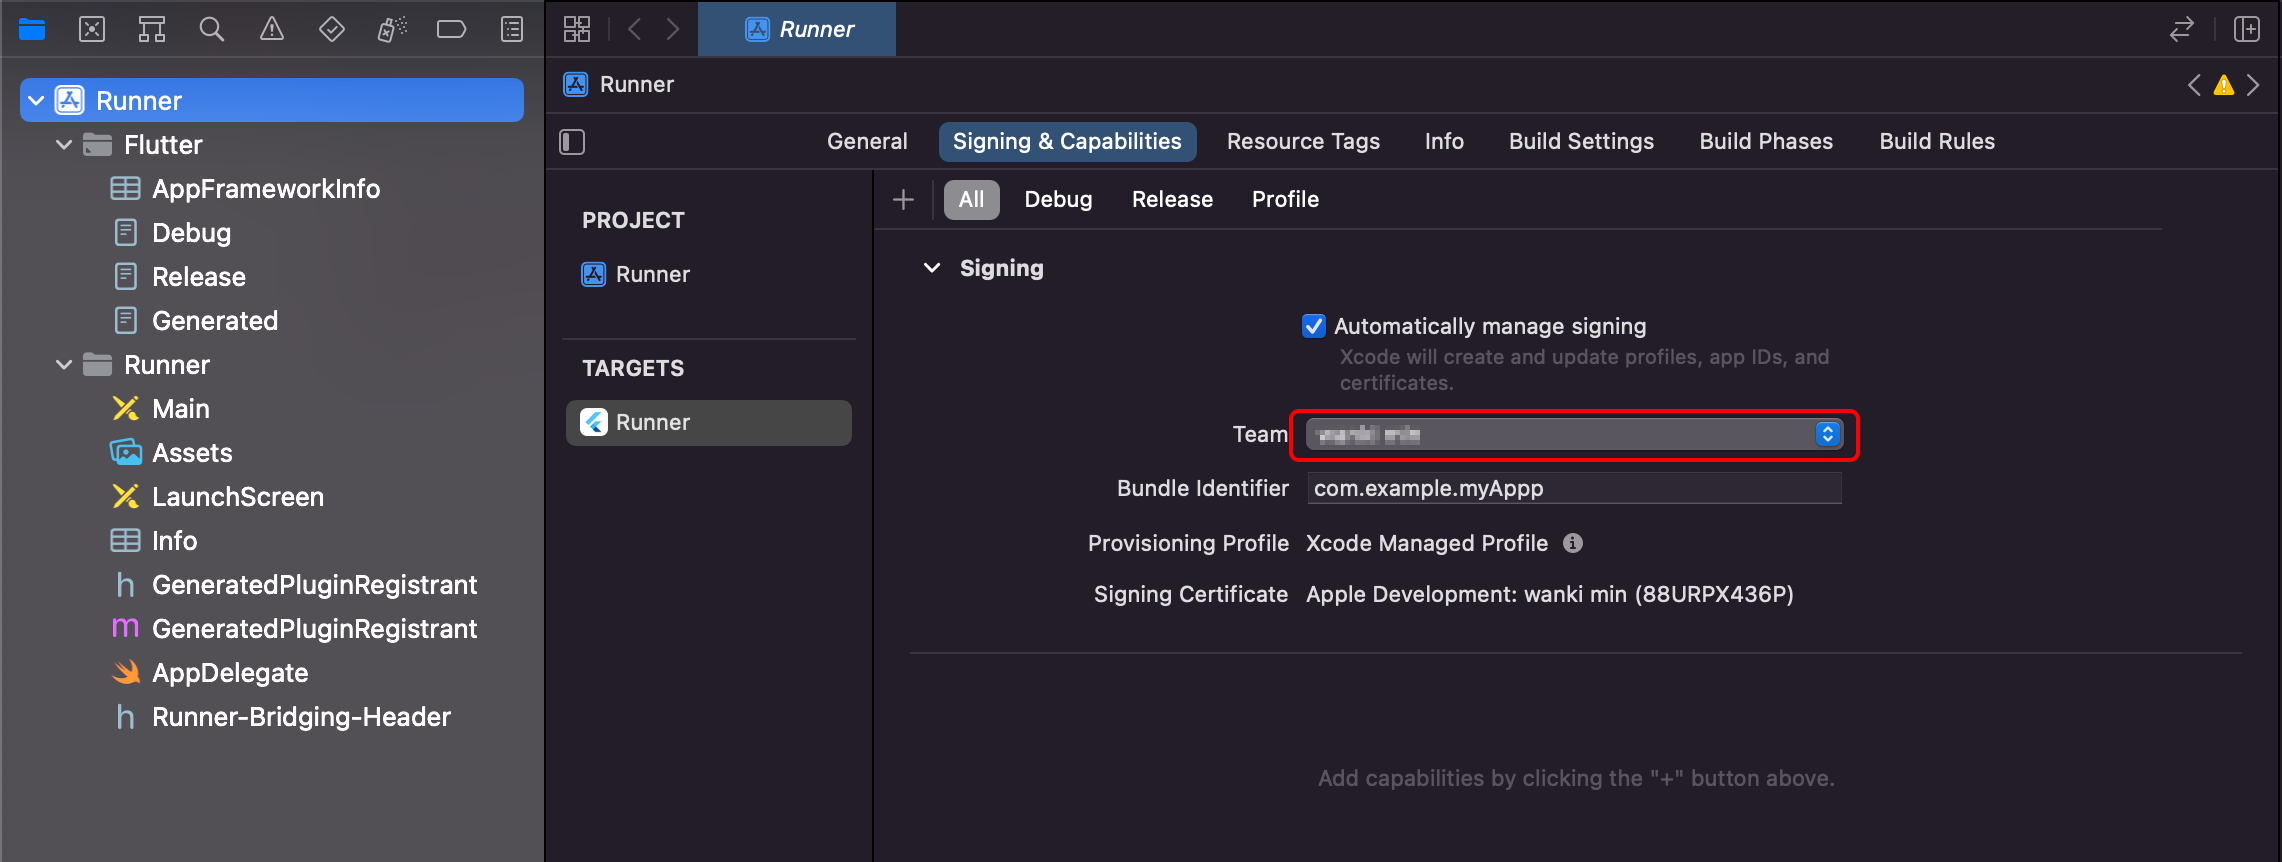Viewport: 2282px width, 862px height.
Task: Select the All configuration filter
Action: pyautogui.click(x=971, y=200)
